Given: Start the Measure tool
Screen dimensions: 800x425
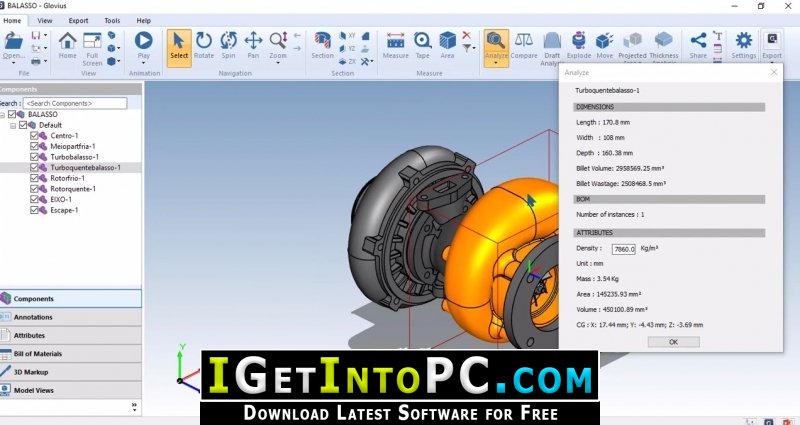Looking at the screenshot, I should [x=395, y=46].
